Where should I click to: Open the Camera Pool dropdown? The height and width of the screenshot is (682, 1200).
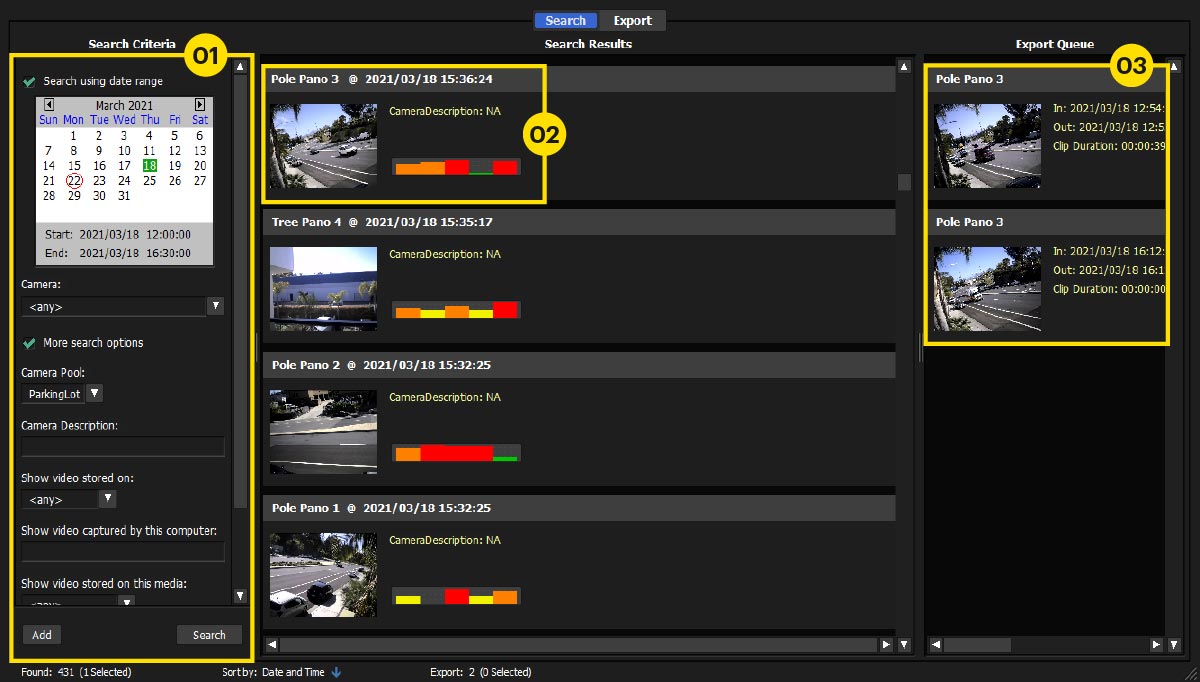(x=95, y=394)
